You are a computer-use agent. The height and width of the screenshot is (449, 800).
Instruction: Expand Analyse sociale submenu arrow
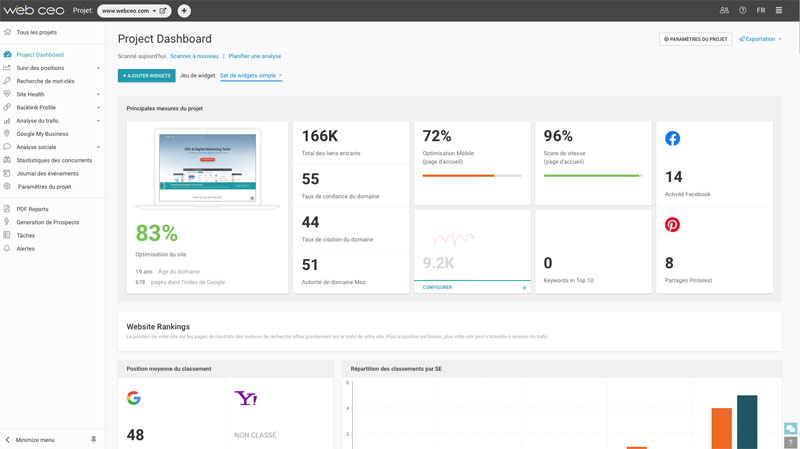coord(98,147)
